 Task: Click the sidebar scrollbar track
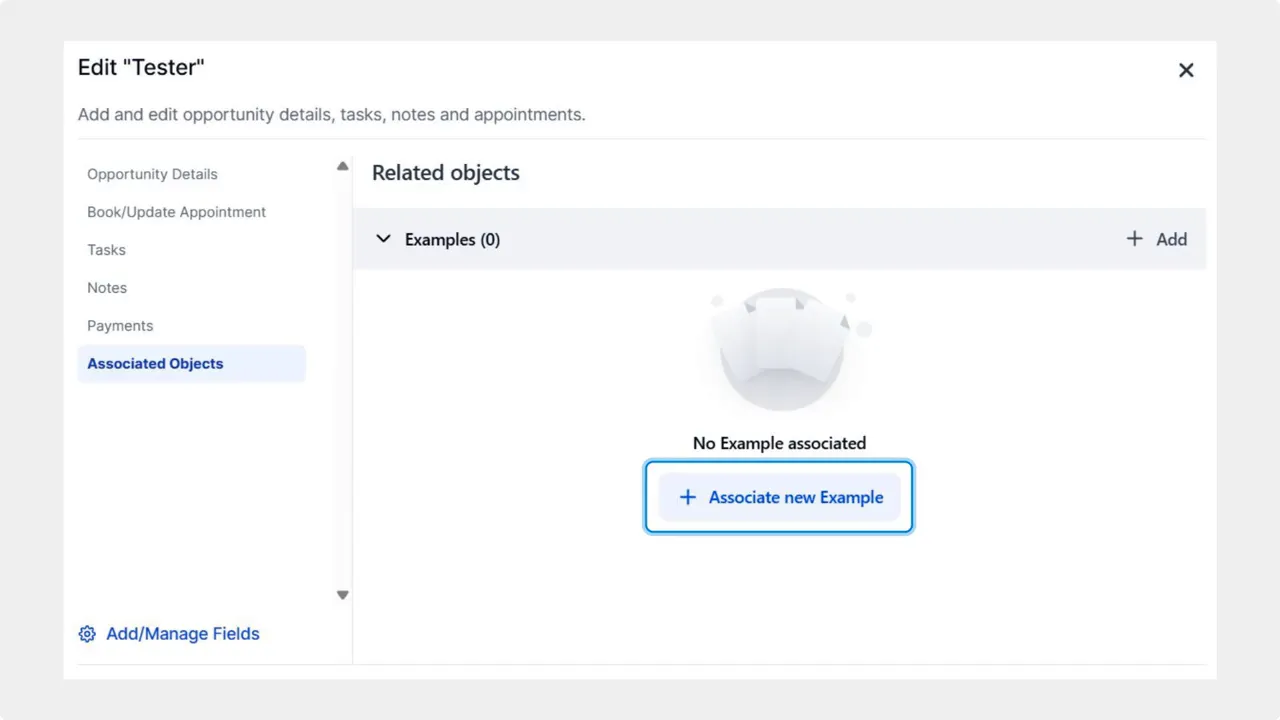pyautogui.click(x=342, y=380)
